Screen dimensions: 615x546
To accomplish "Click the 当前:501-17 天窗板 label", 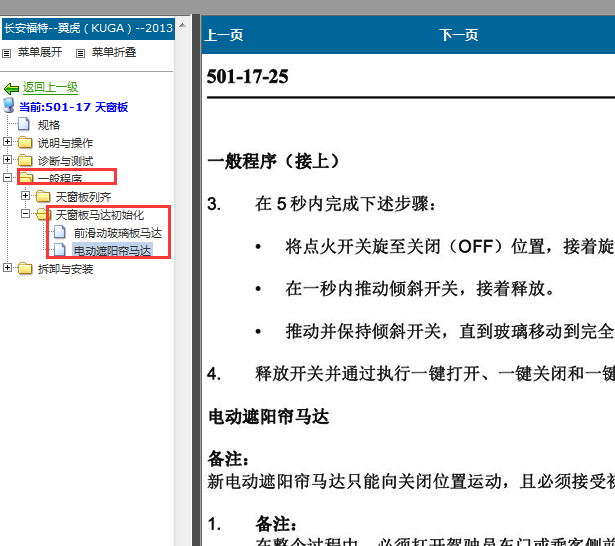I will click(x=73, y=107).
